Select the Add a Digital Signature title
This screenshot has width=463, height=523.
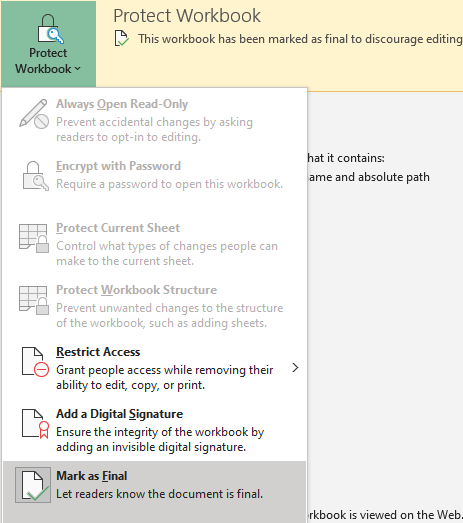coord(119,414)
